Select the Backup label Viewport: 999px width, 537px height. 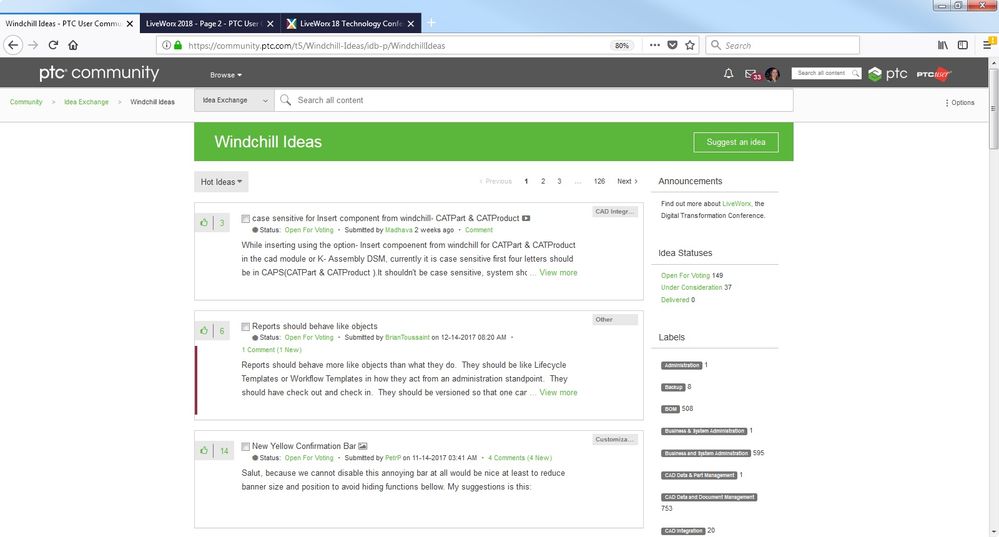click(673, 387)
